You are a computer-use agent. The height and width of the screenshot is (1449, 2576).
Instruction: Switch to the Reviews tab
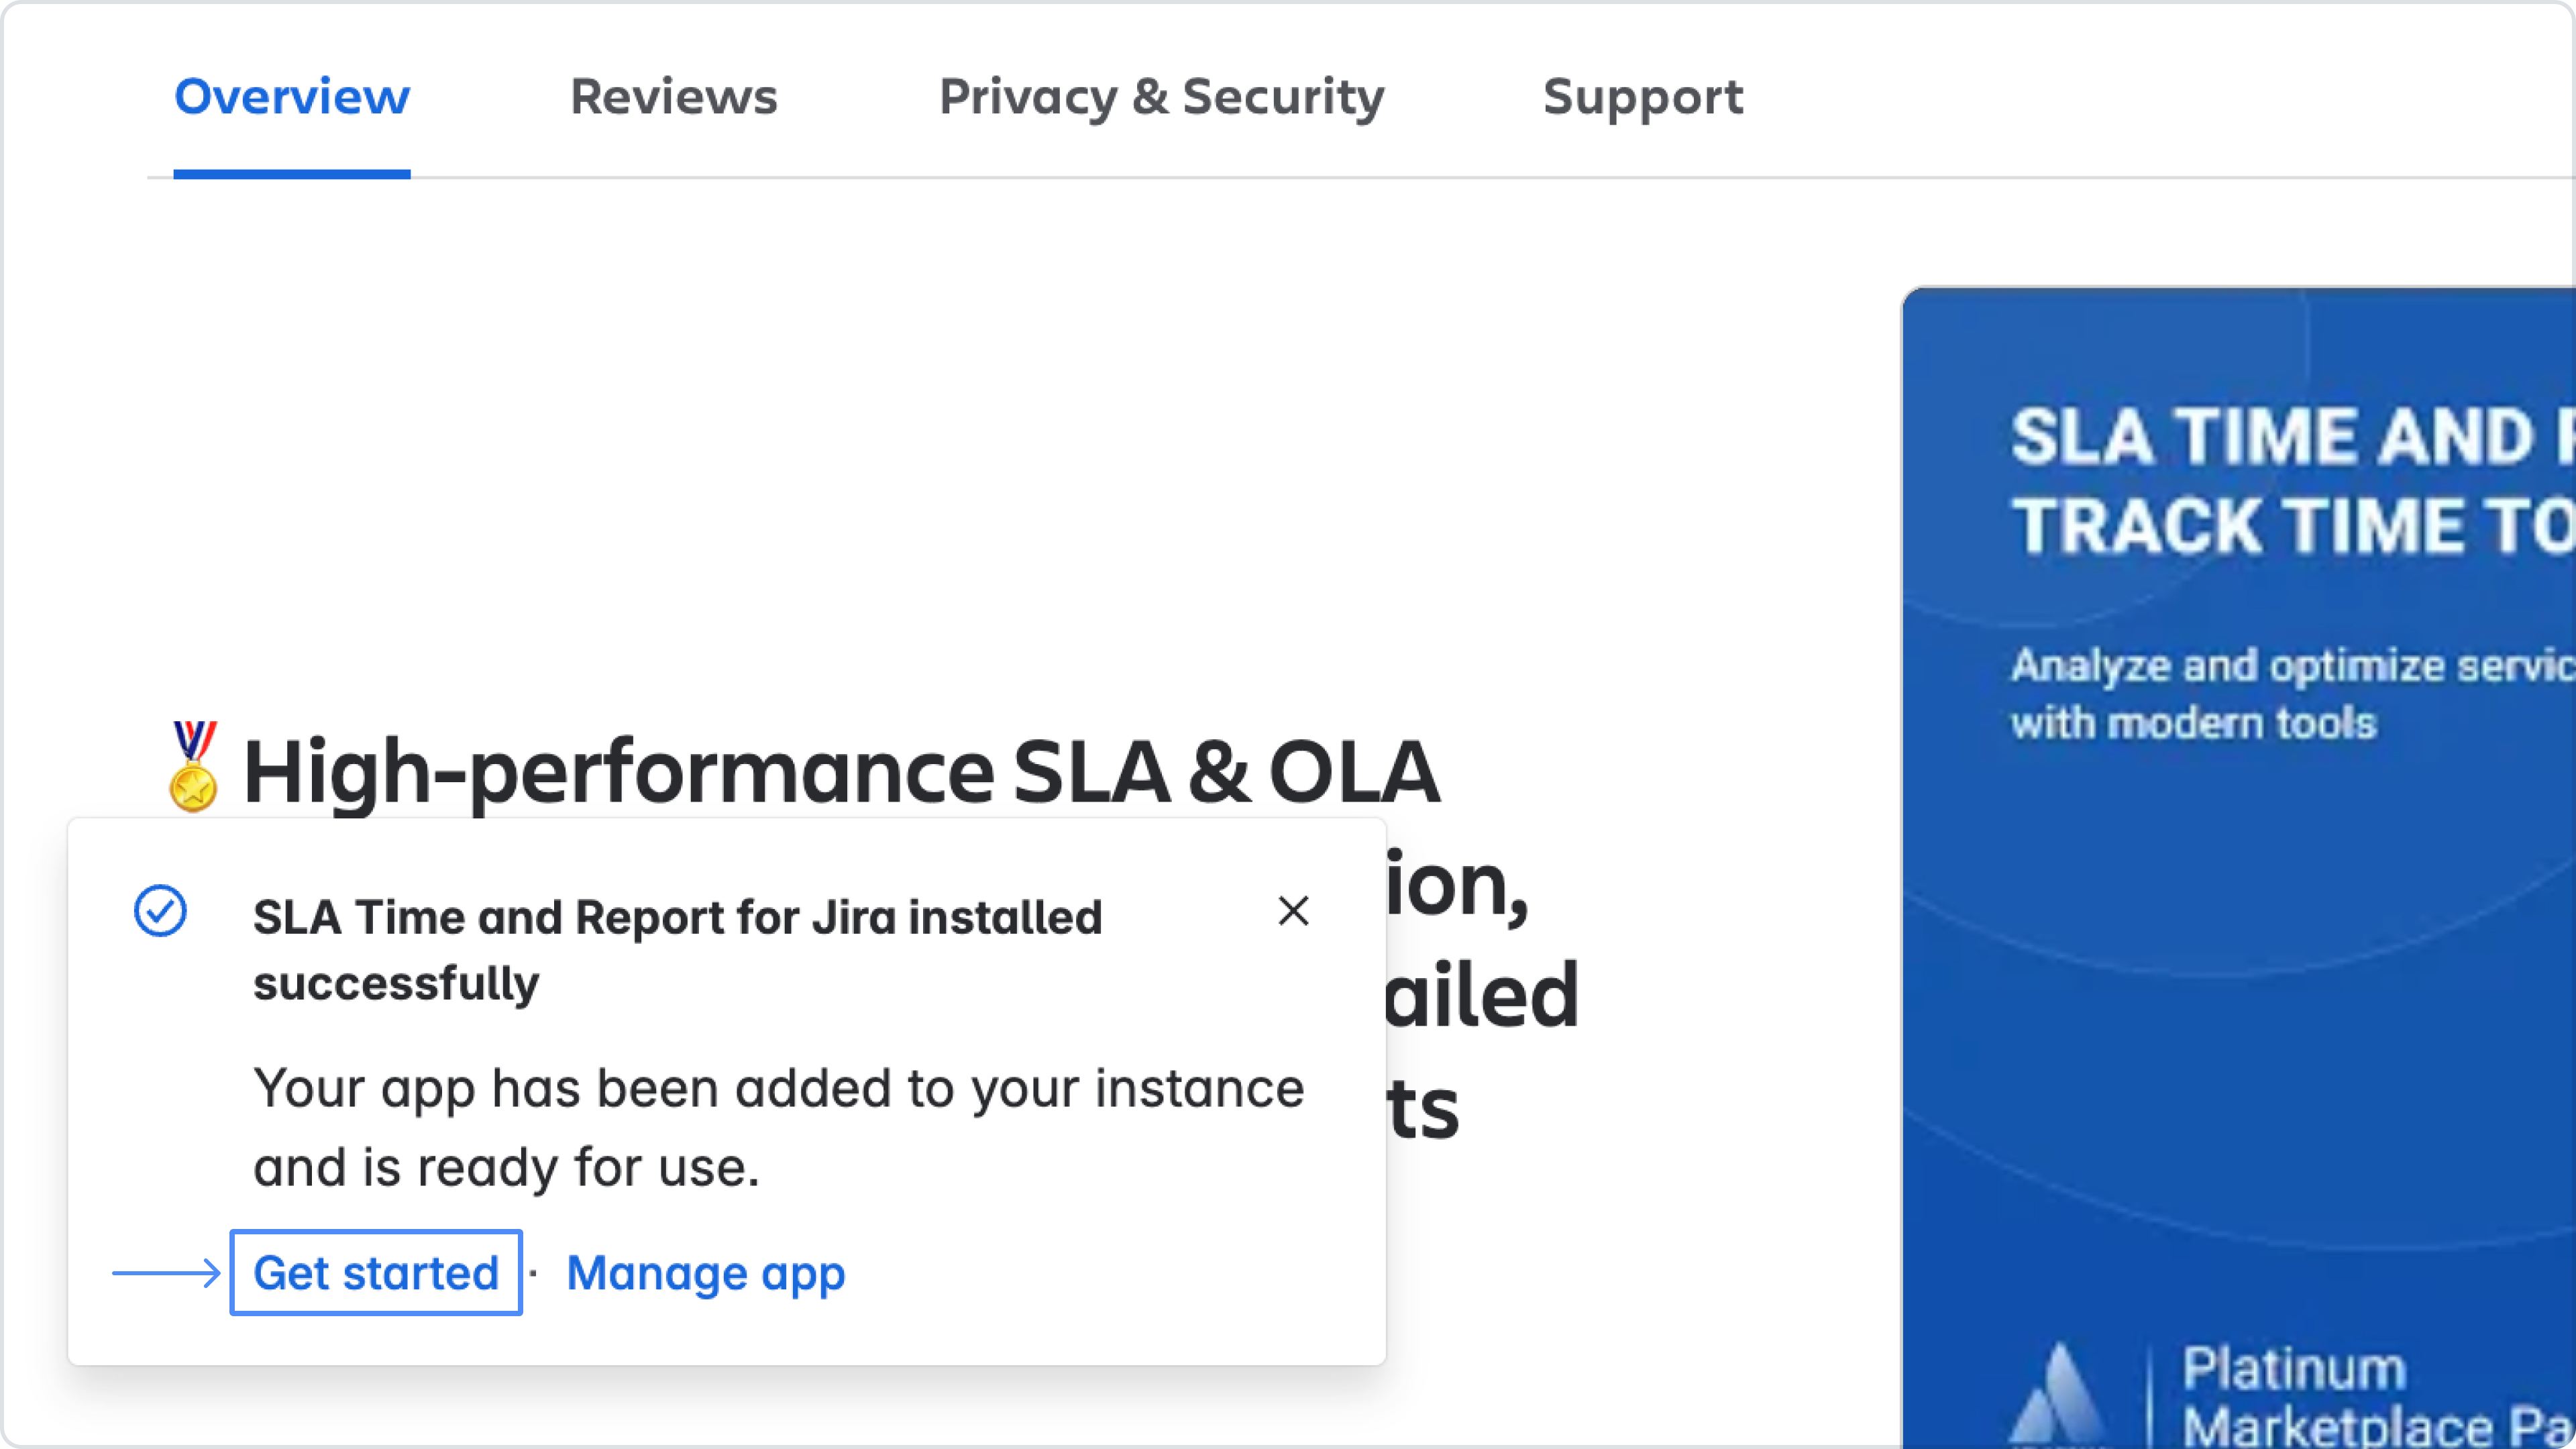click(673, 97)
